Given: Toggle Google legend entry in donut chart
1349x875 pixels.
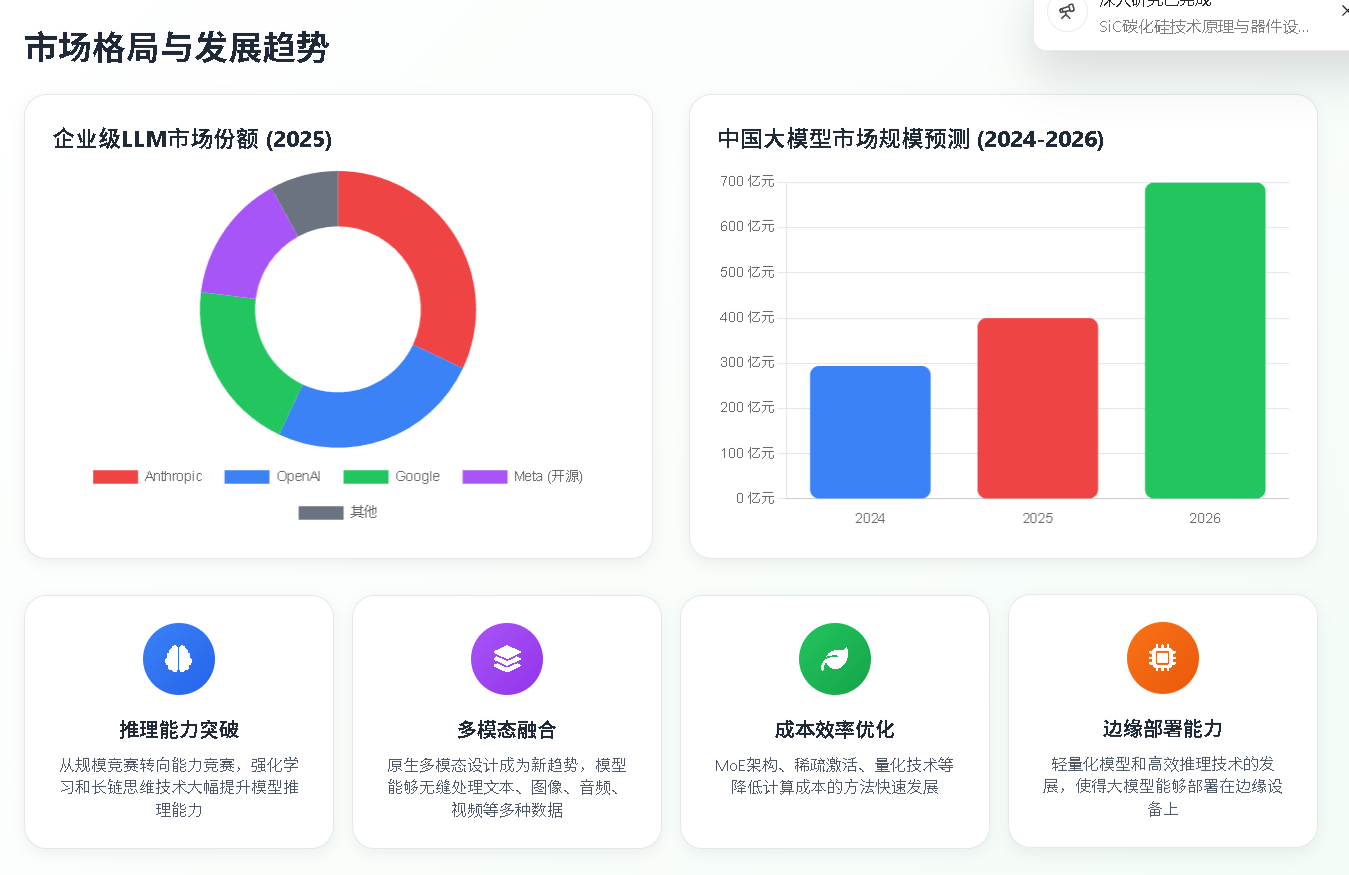Looking at the screenshot, I should [x=392, y=476].
